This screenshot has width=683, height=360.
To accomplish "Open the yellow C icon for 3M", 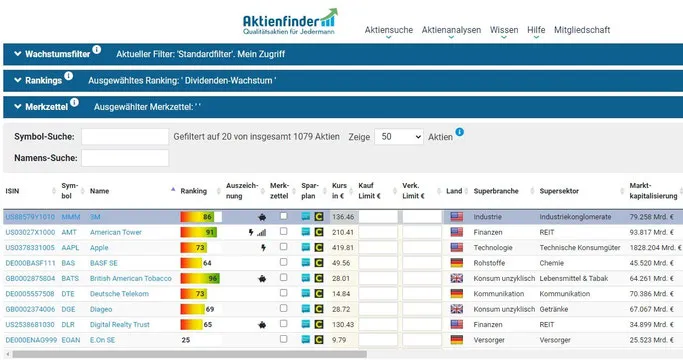I will (x=319, y=217).
